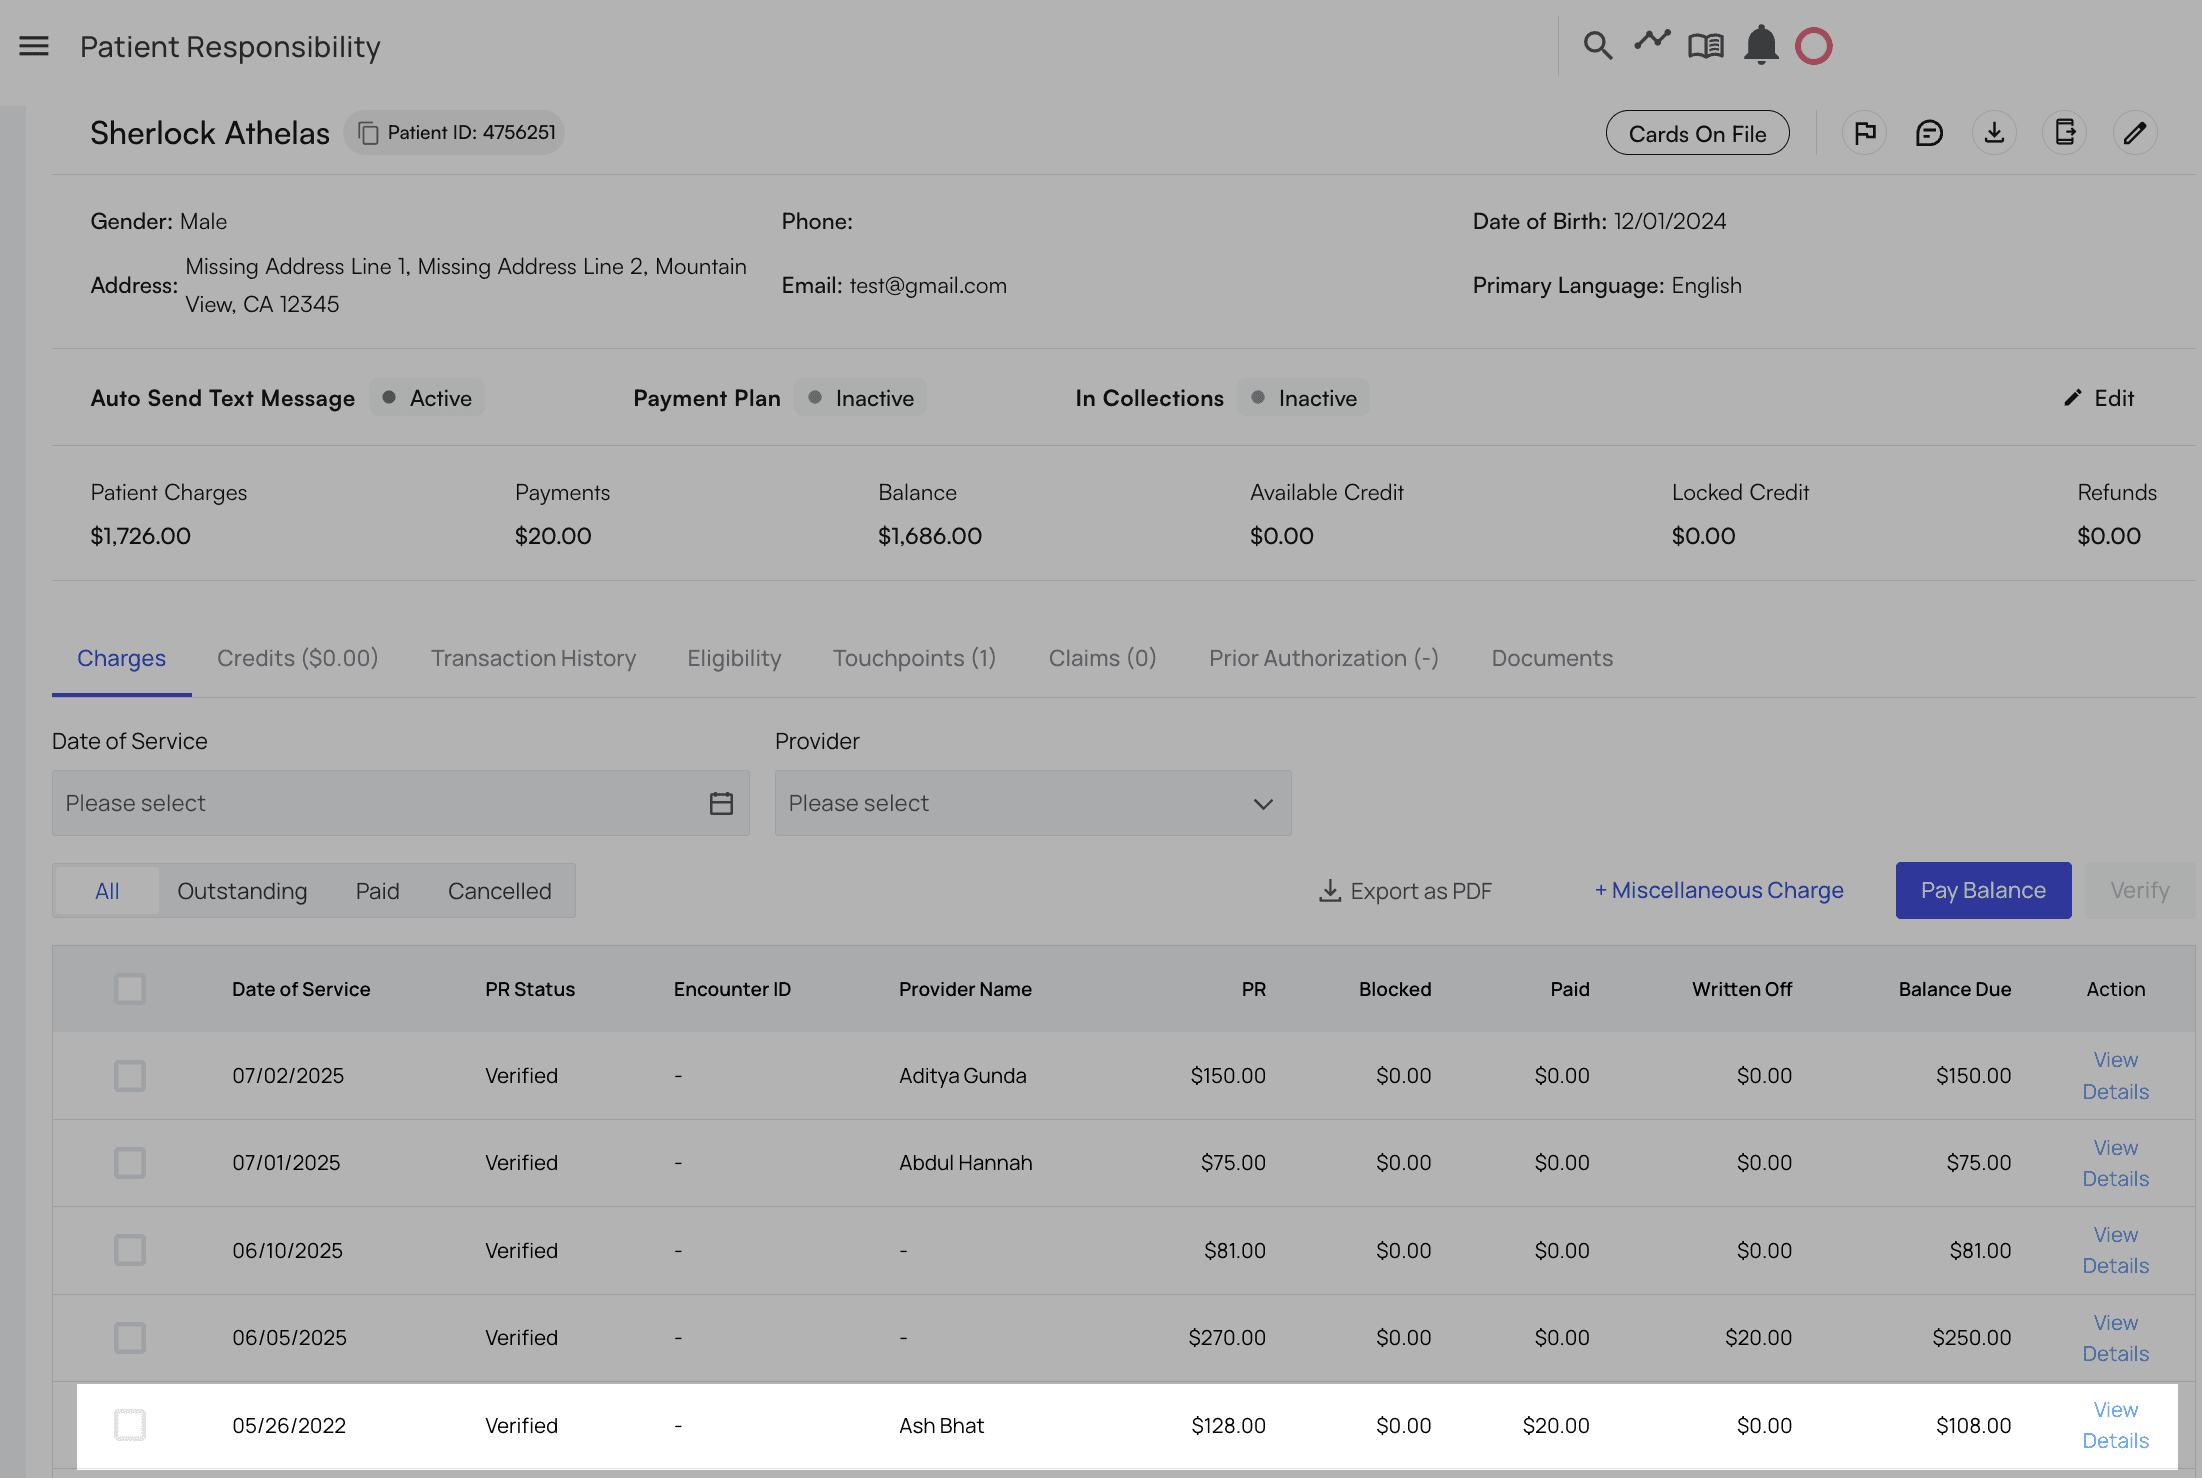The width and height of the screenshot is (2202, 1478).
Task: Edit patient with the pencil icon
Action: [2134, 133]
